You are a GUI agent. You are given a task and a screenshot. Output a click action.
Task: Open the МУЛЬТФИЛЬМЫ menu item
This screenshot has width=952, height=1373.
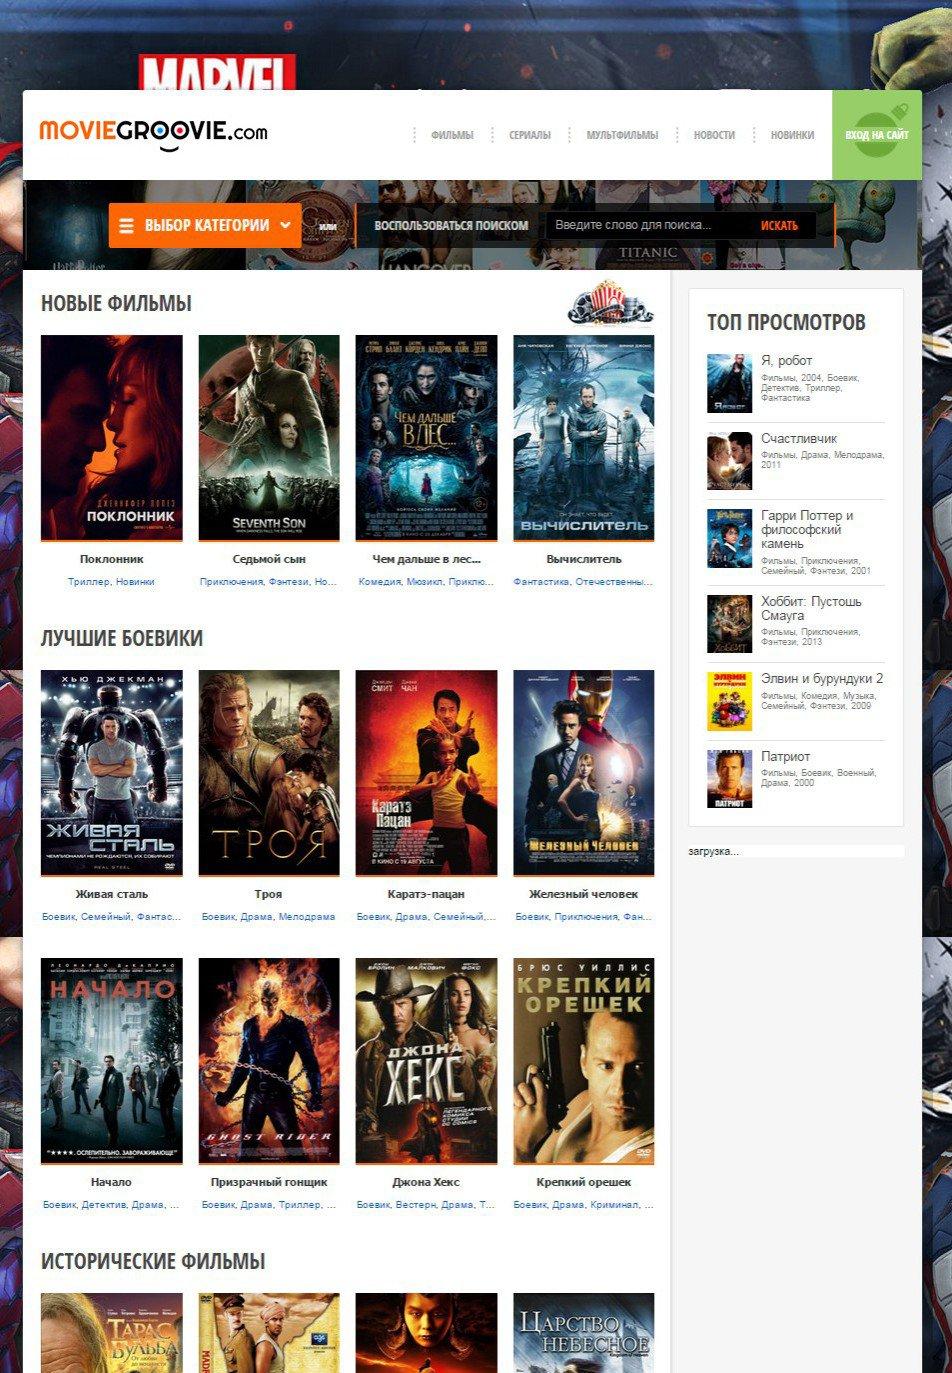pyautogui.click(x=622, y=135)
